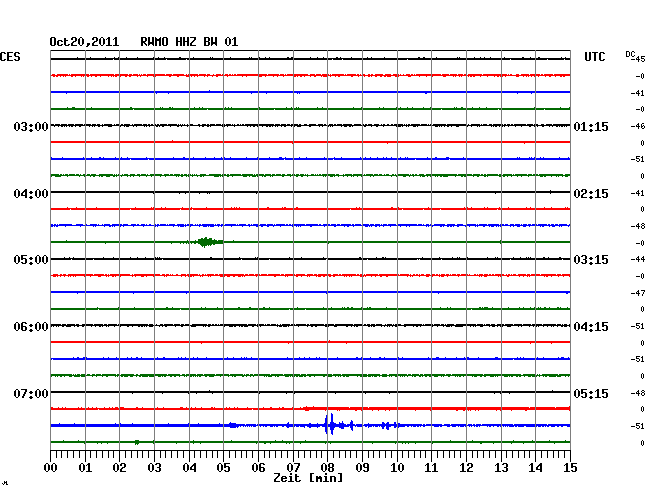The width and height of the screenshot is (650, 494).
Task: Click the blue wave packet near minute 10
Action: pos(389,425)
